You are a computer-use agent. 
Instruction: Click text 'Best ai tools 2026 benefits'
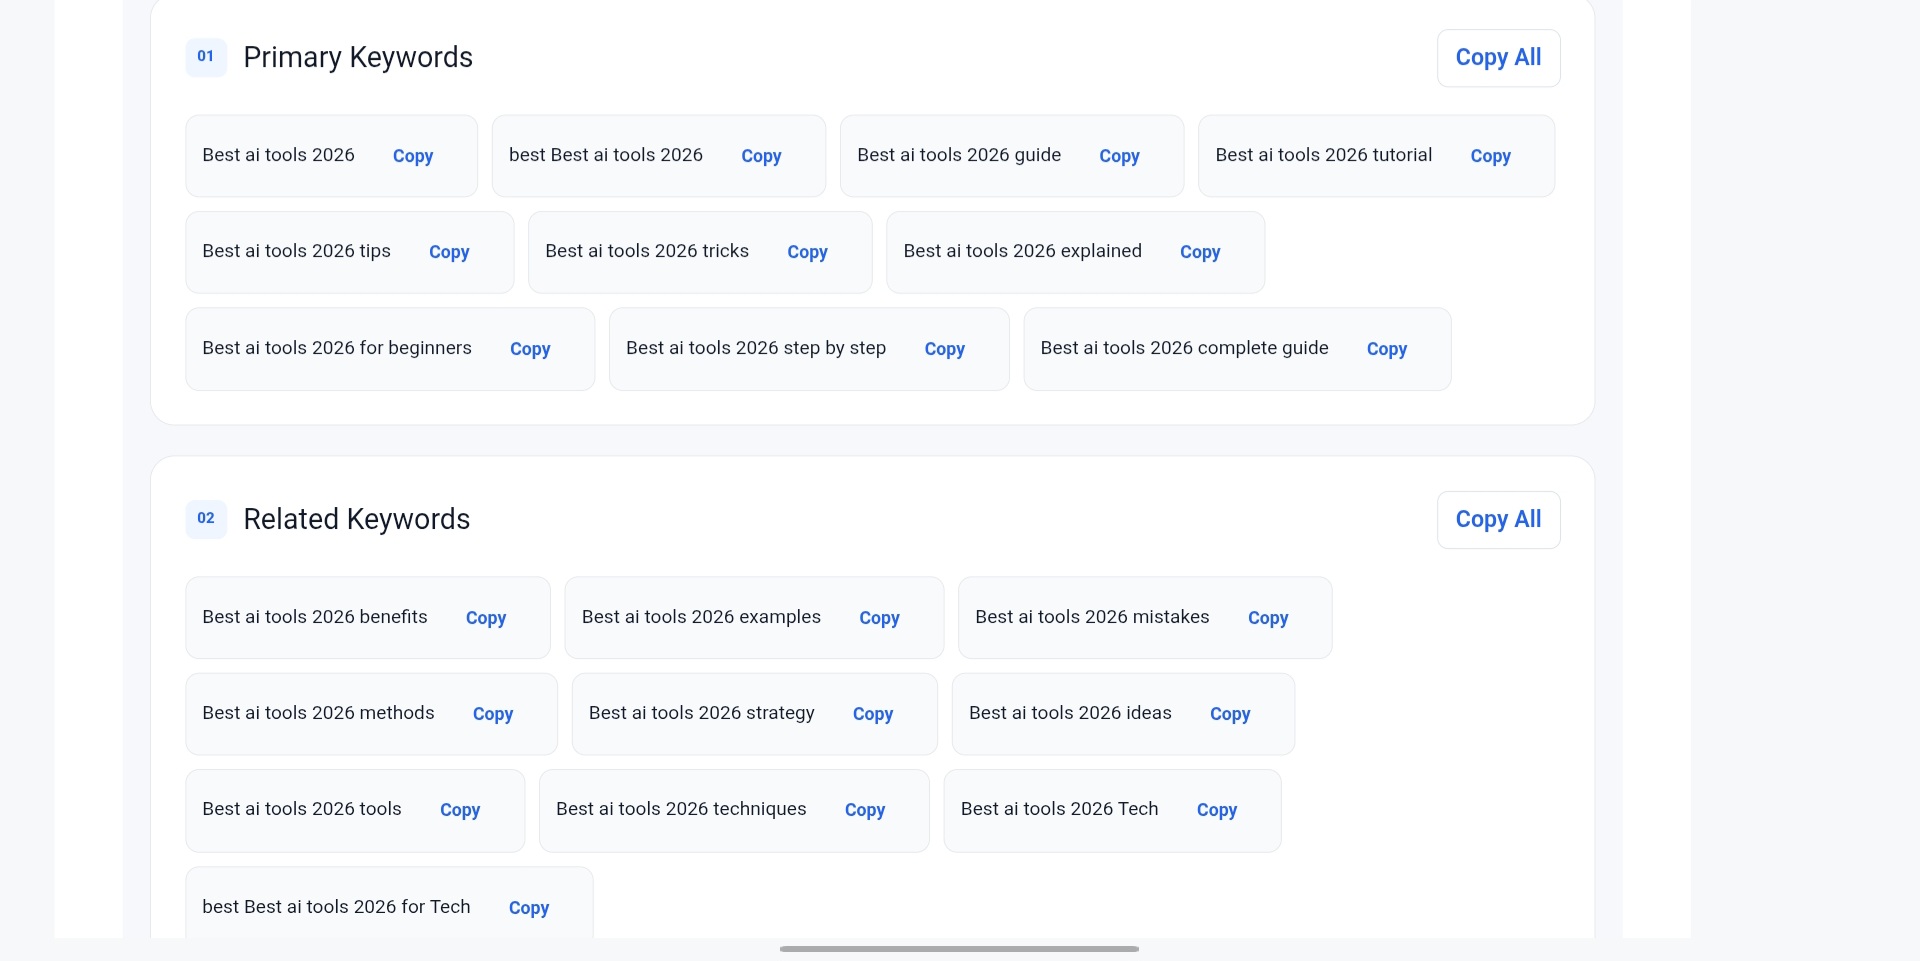pos(315,617)
